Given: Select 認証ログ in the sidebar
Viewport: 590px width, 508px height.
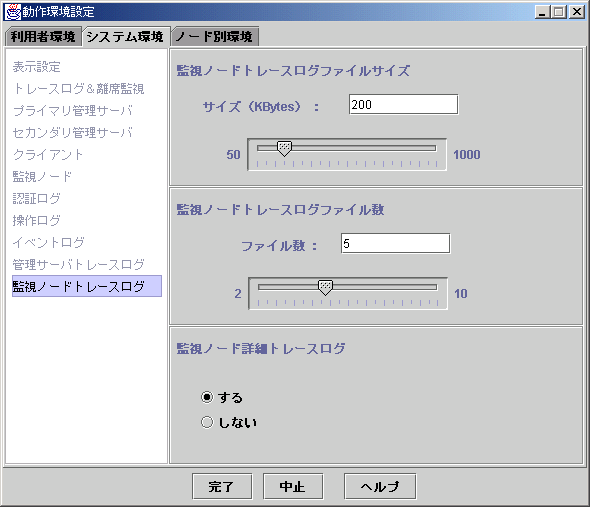Looking at the screenshot, I should click(x=36, y=198).
